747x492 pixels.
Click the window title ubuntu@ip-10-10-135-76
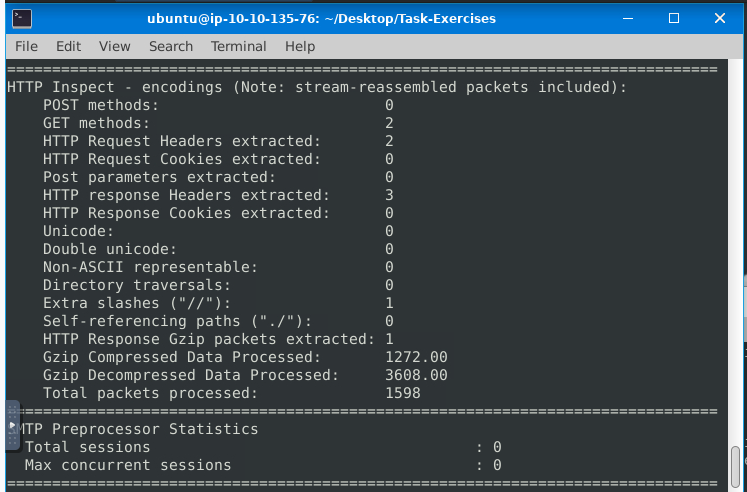[x=321, y=18]
